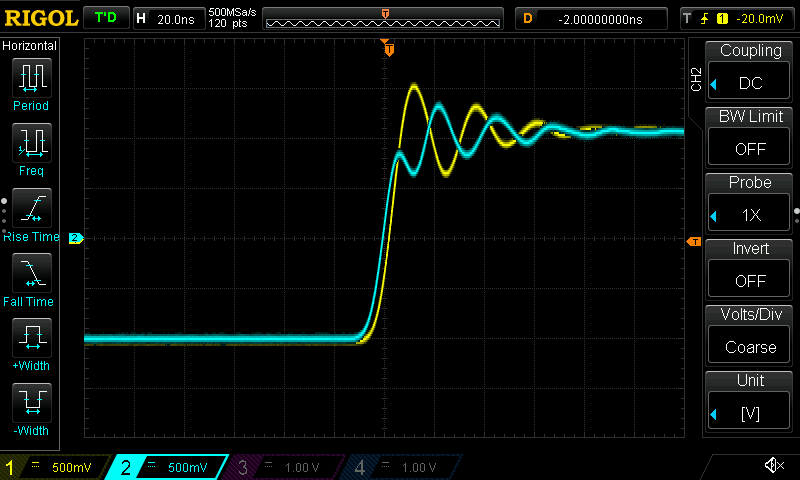Image resolution: width=800 pixels, height=480 pixels.
Task: Select channel 4 tab at 1.00 V
Action: (x=401, y=467)
